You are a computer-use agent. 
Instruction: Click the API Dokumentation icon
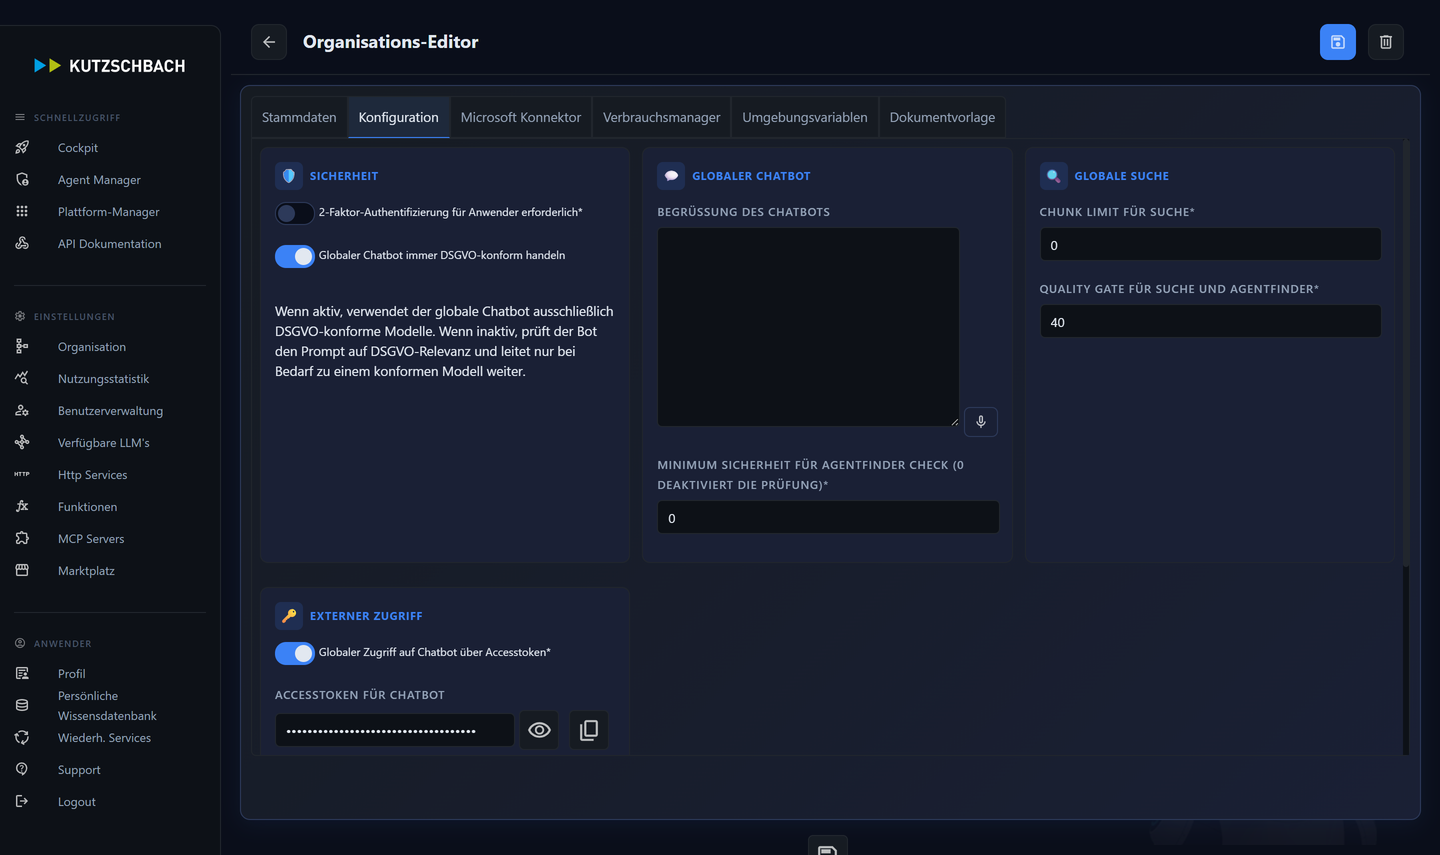(22, 243)
